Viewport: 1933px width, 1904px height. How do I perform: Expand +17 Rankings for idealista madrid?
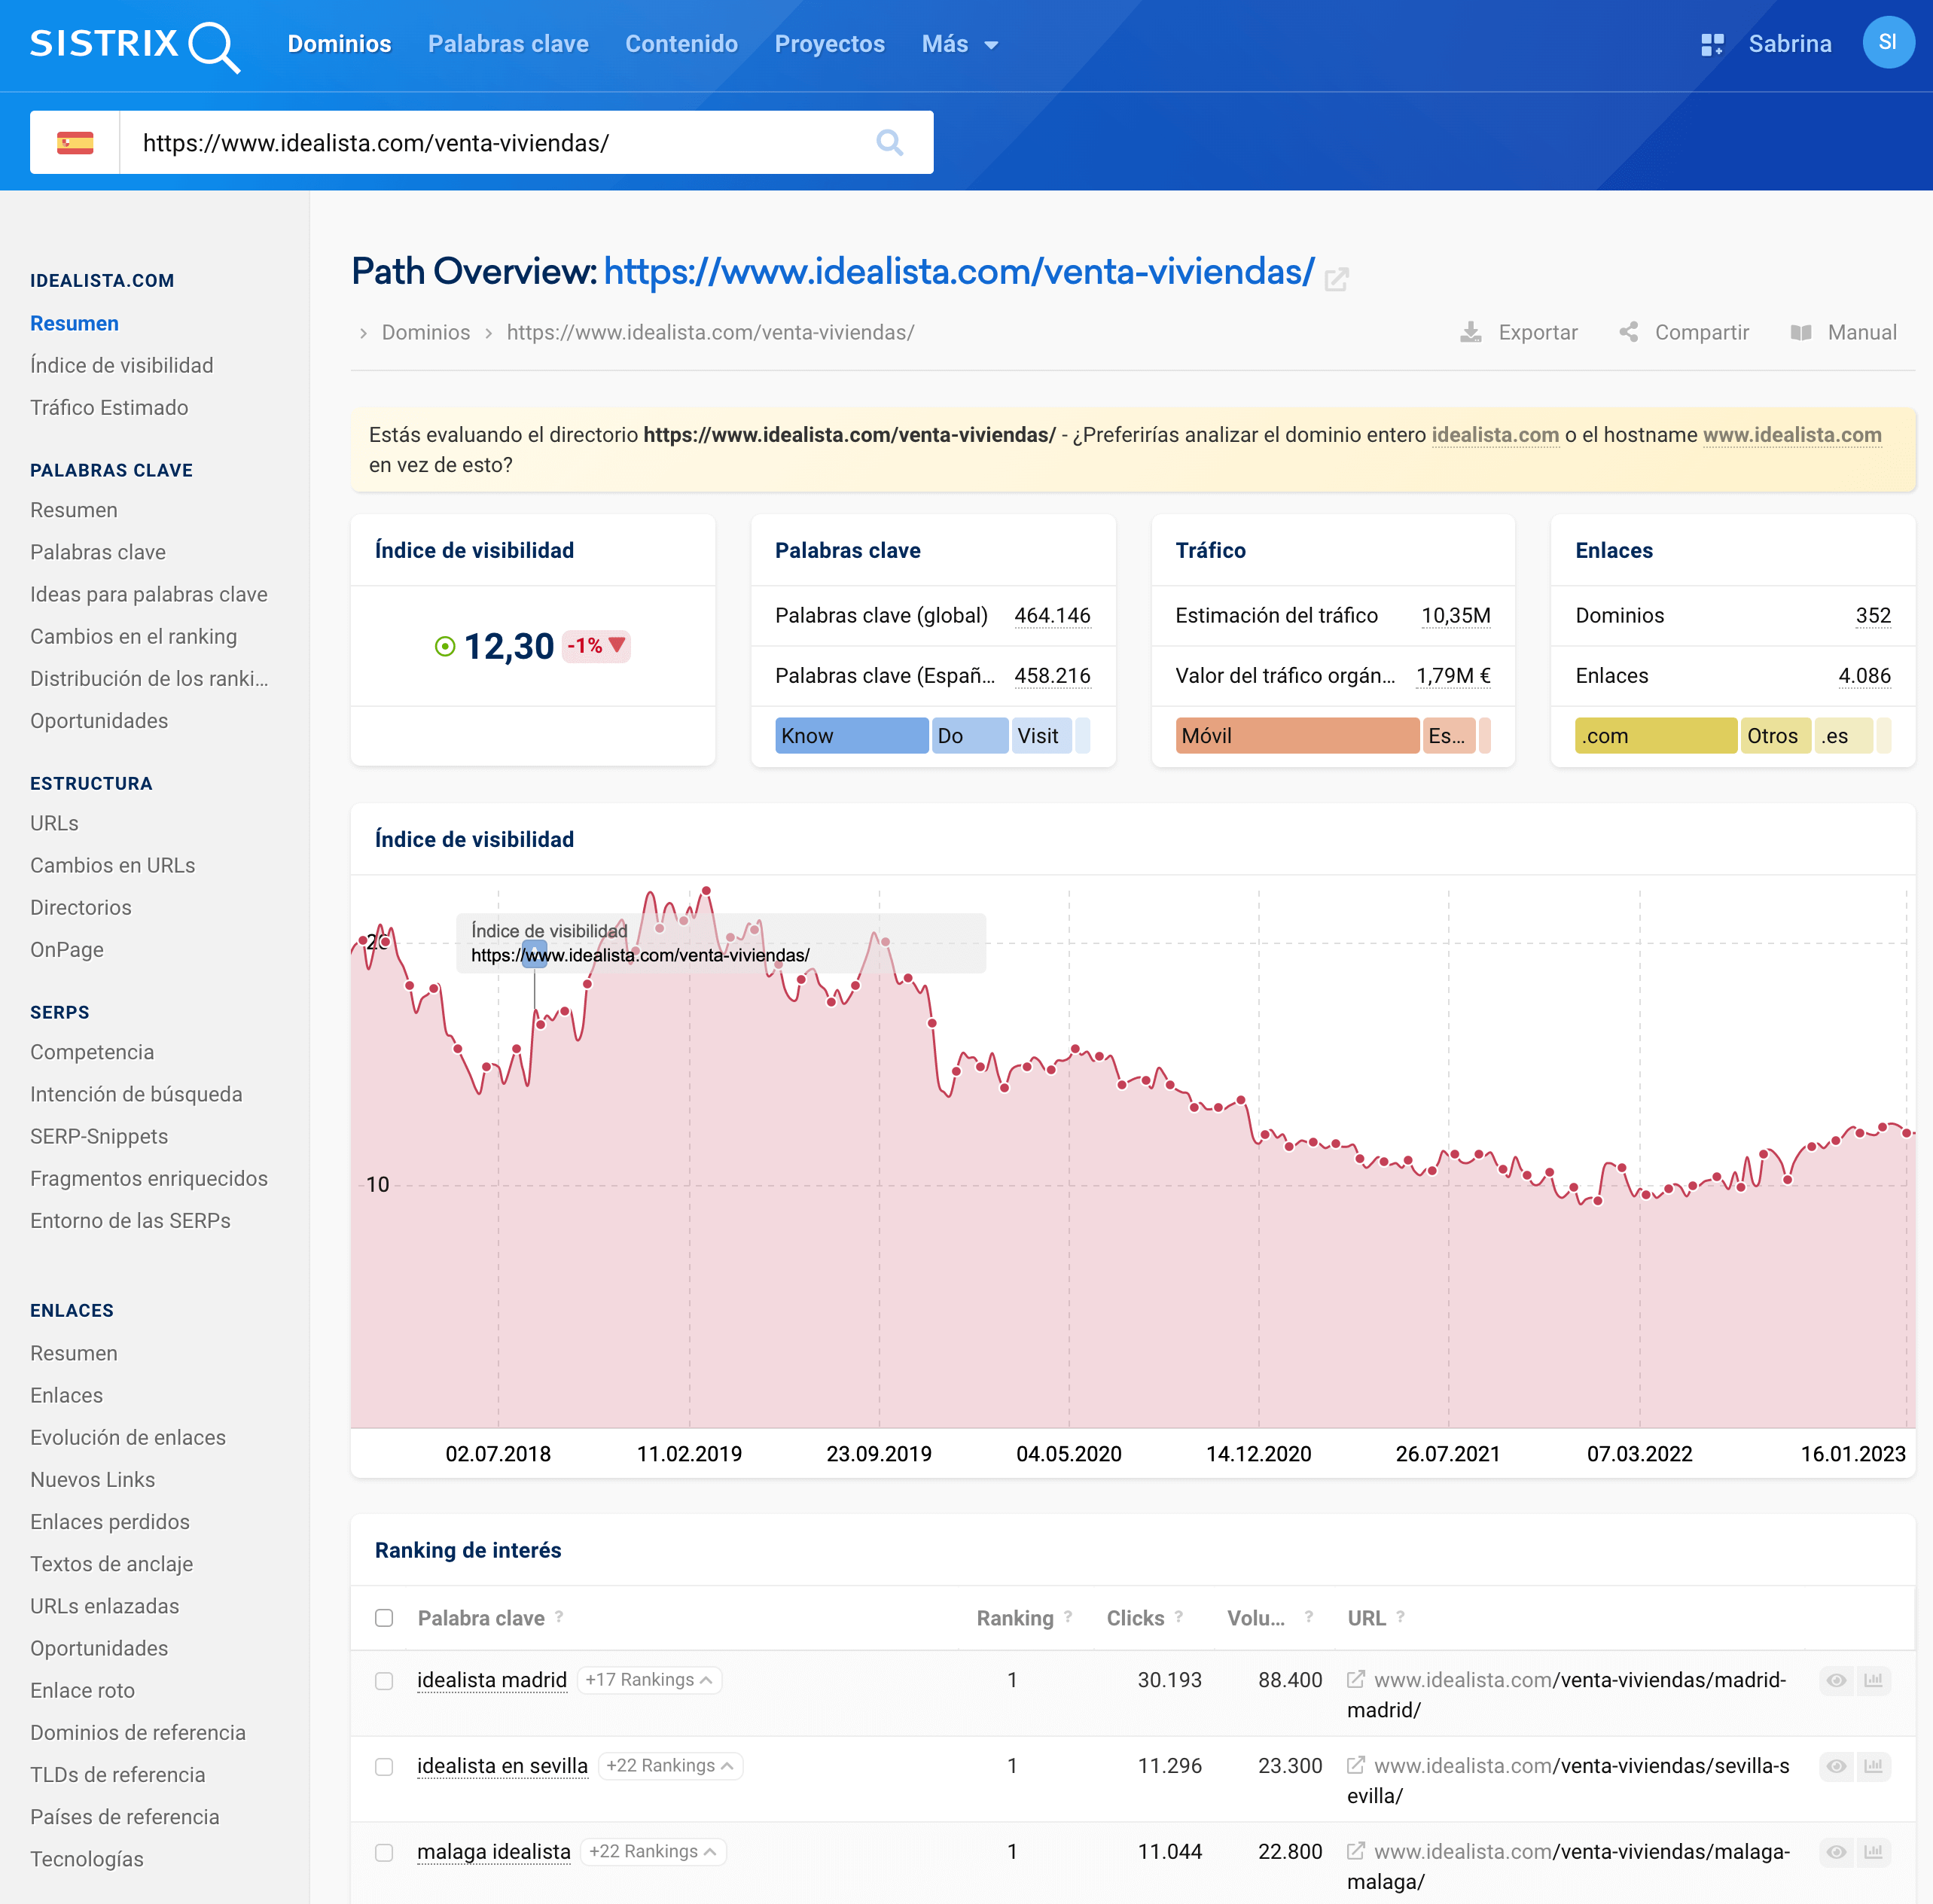(x=649, y=1680)
